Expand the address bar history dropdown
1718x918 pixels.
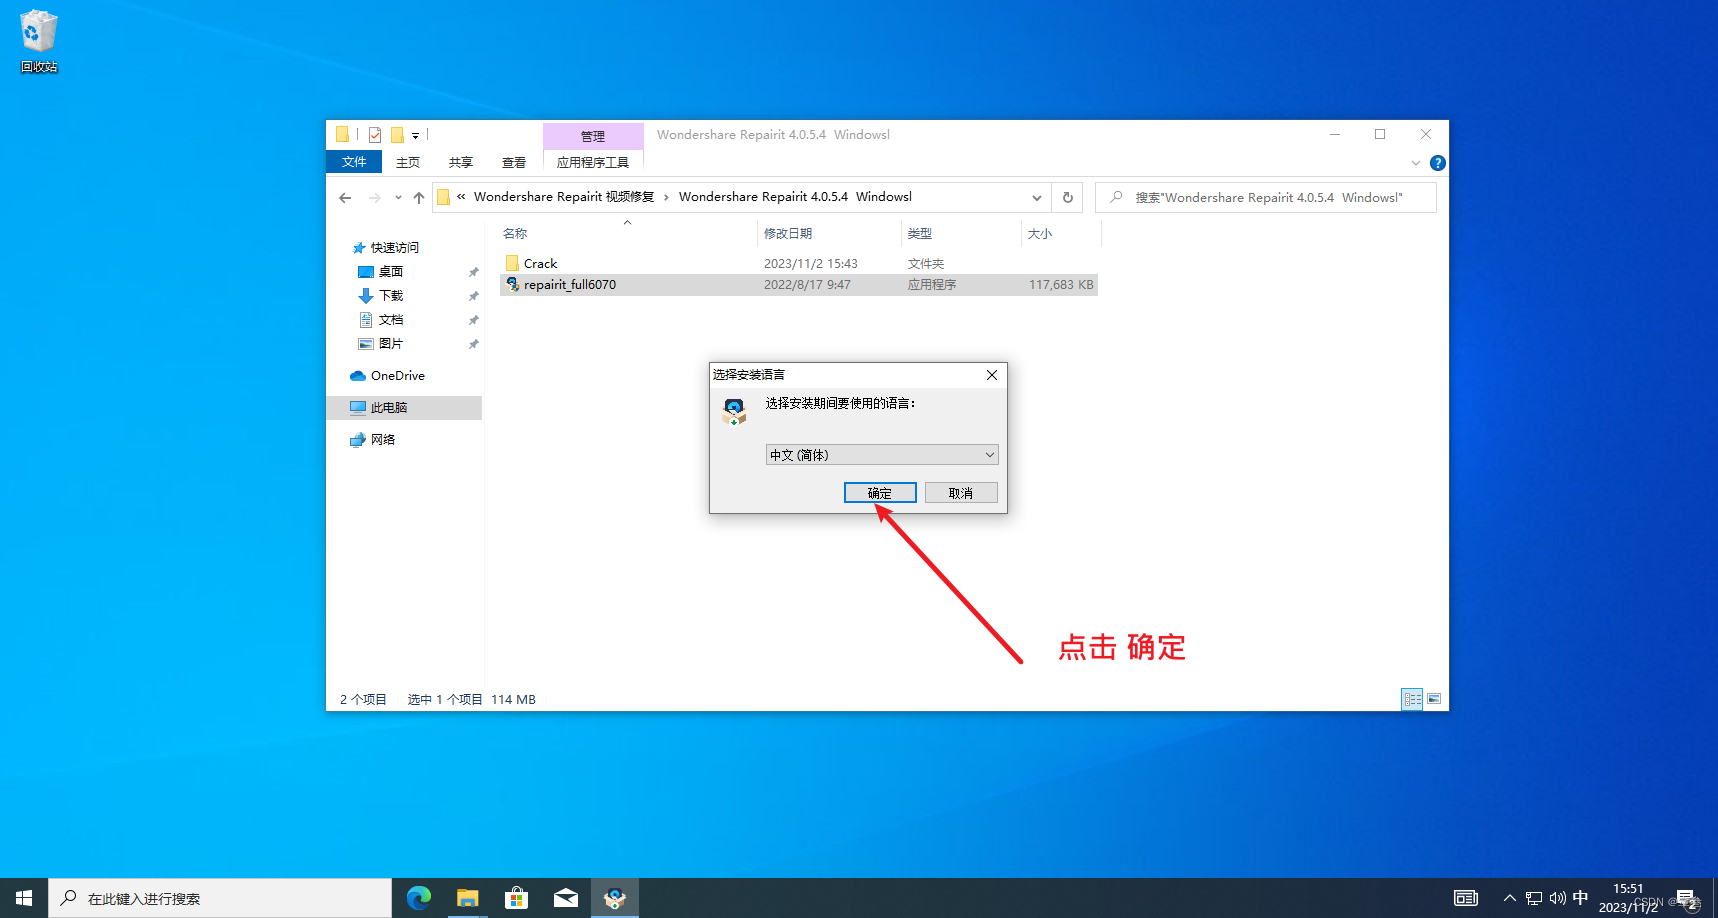(x=1037, y=198)
